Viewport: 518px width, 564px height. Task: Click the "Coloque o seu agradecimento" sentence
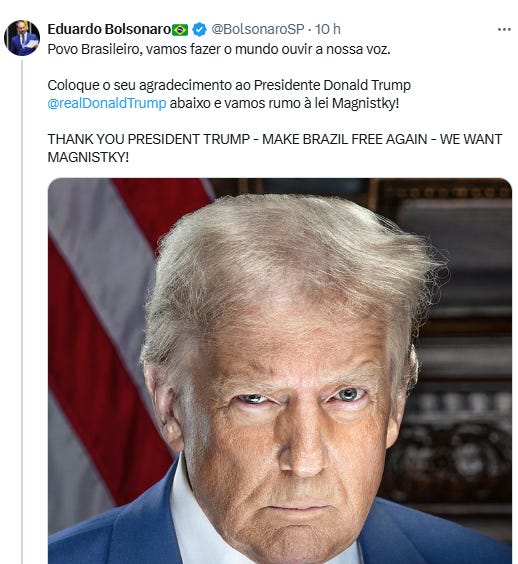229,85
